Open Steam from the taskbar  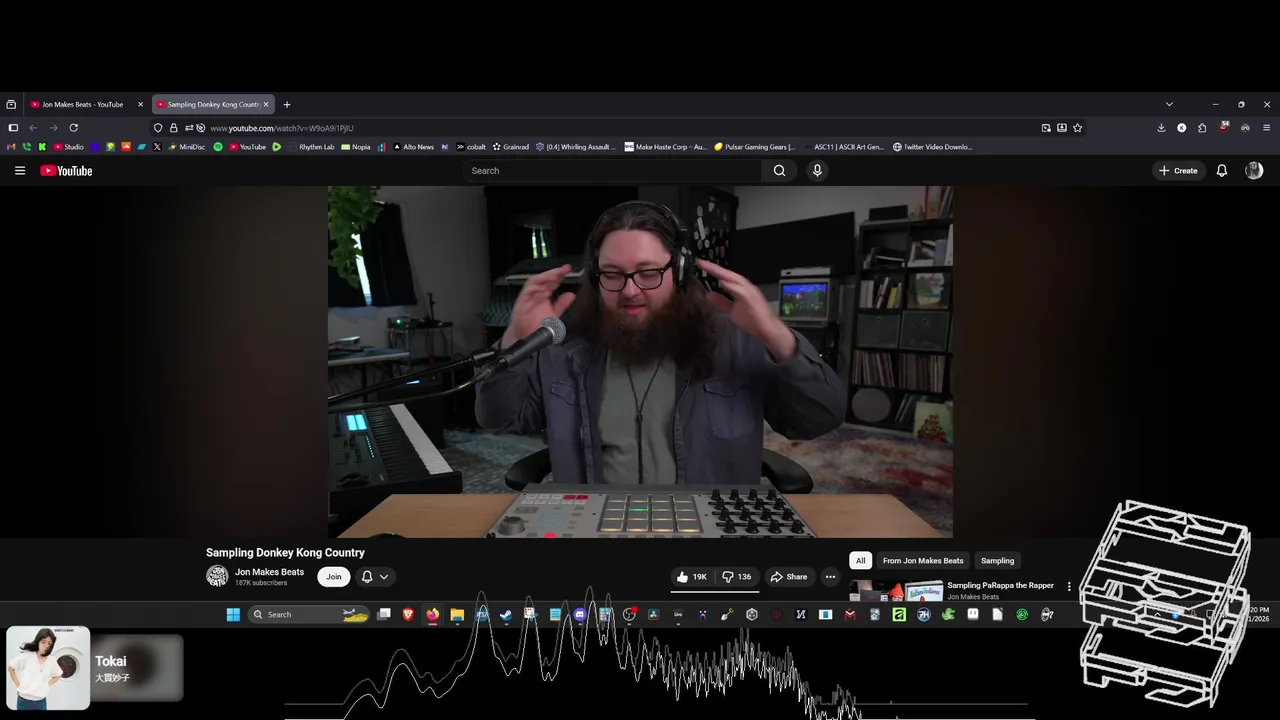(x=506, y=615)
